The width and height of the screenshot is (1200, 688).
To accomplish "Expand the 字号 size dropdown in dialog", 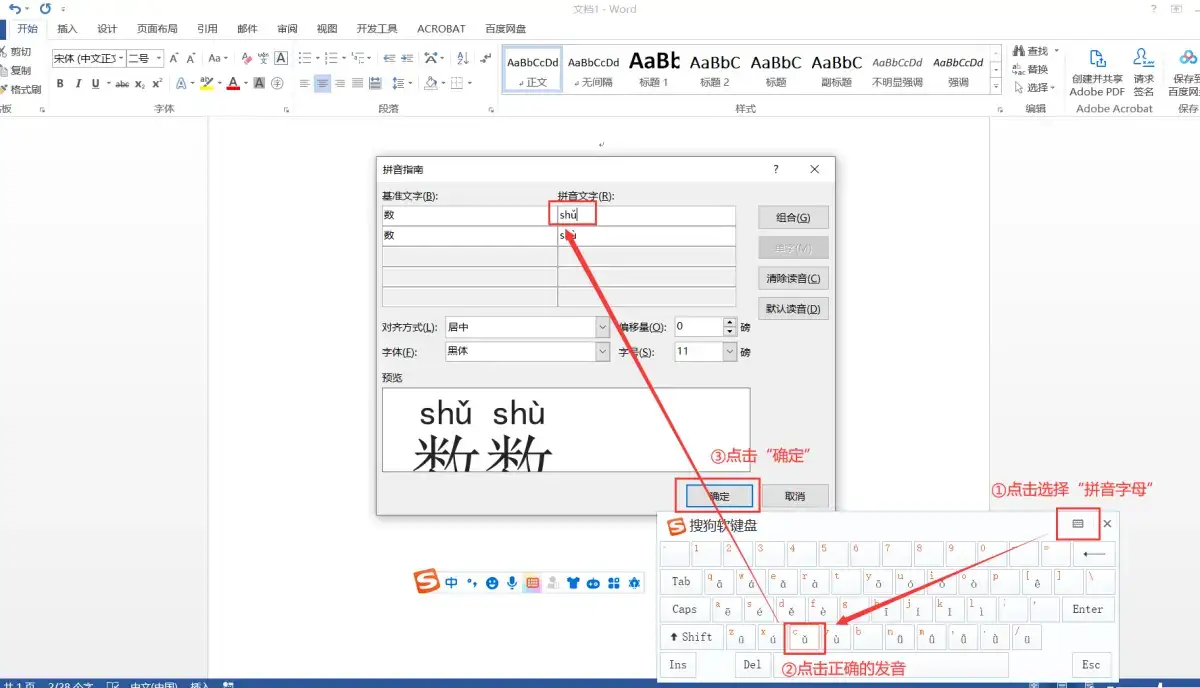I will tap(729, 352).
